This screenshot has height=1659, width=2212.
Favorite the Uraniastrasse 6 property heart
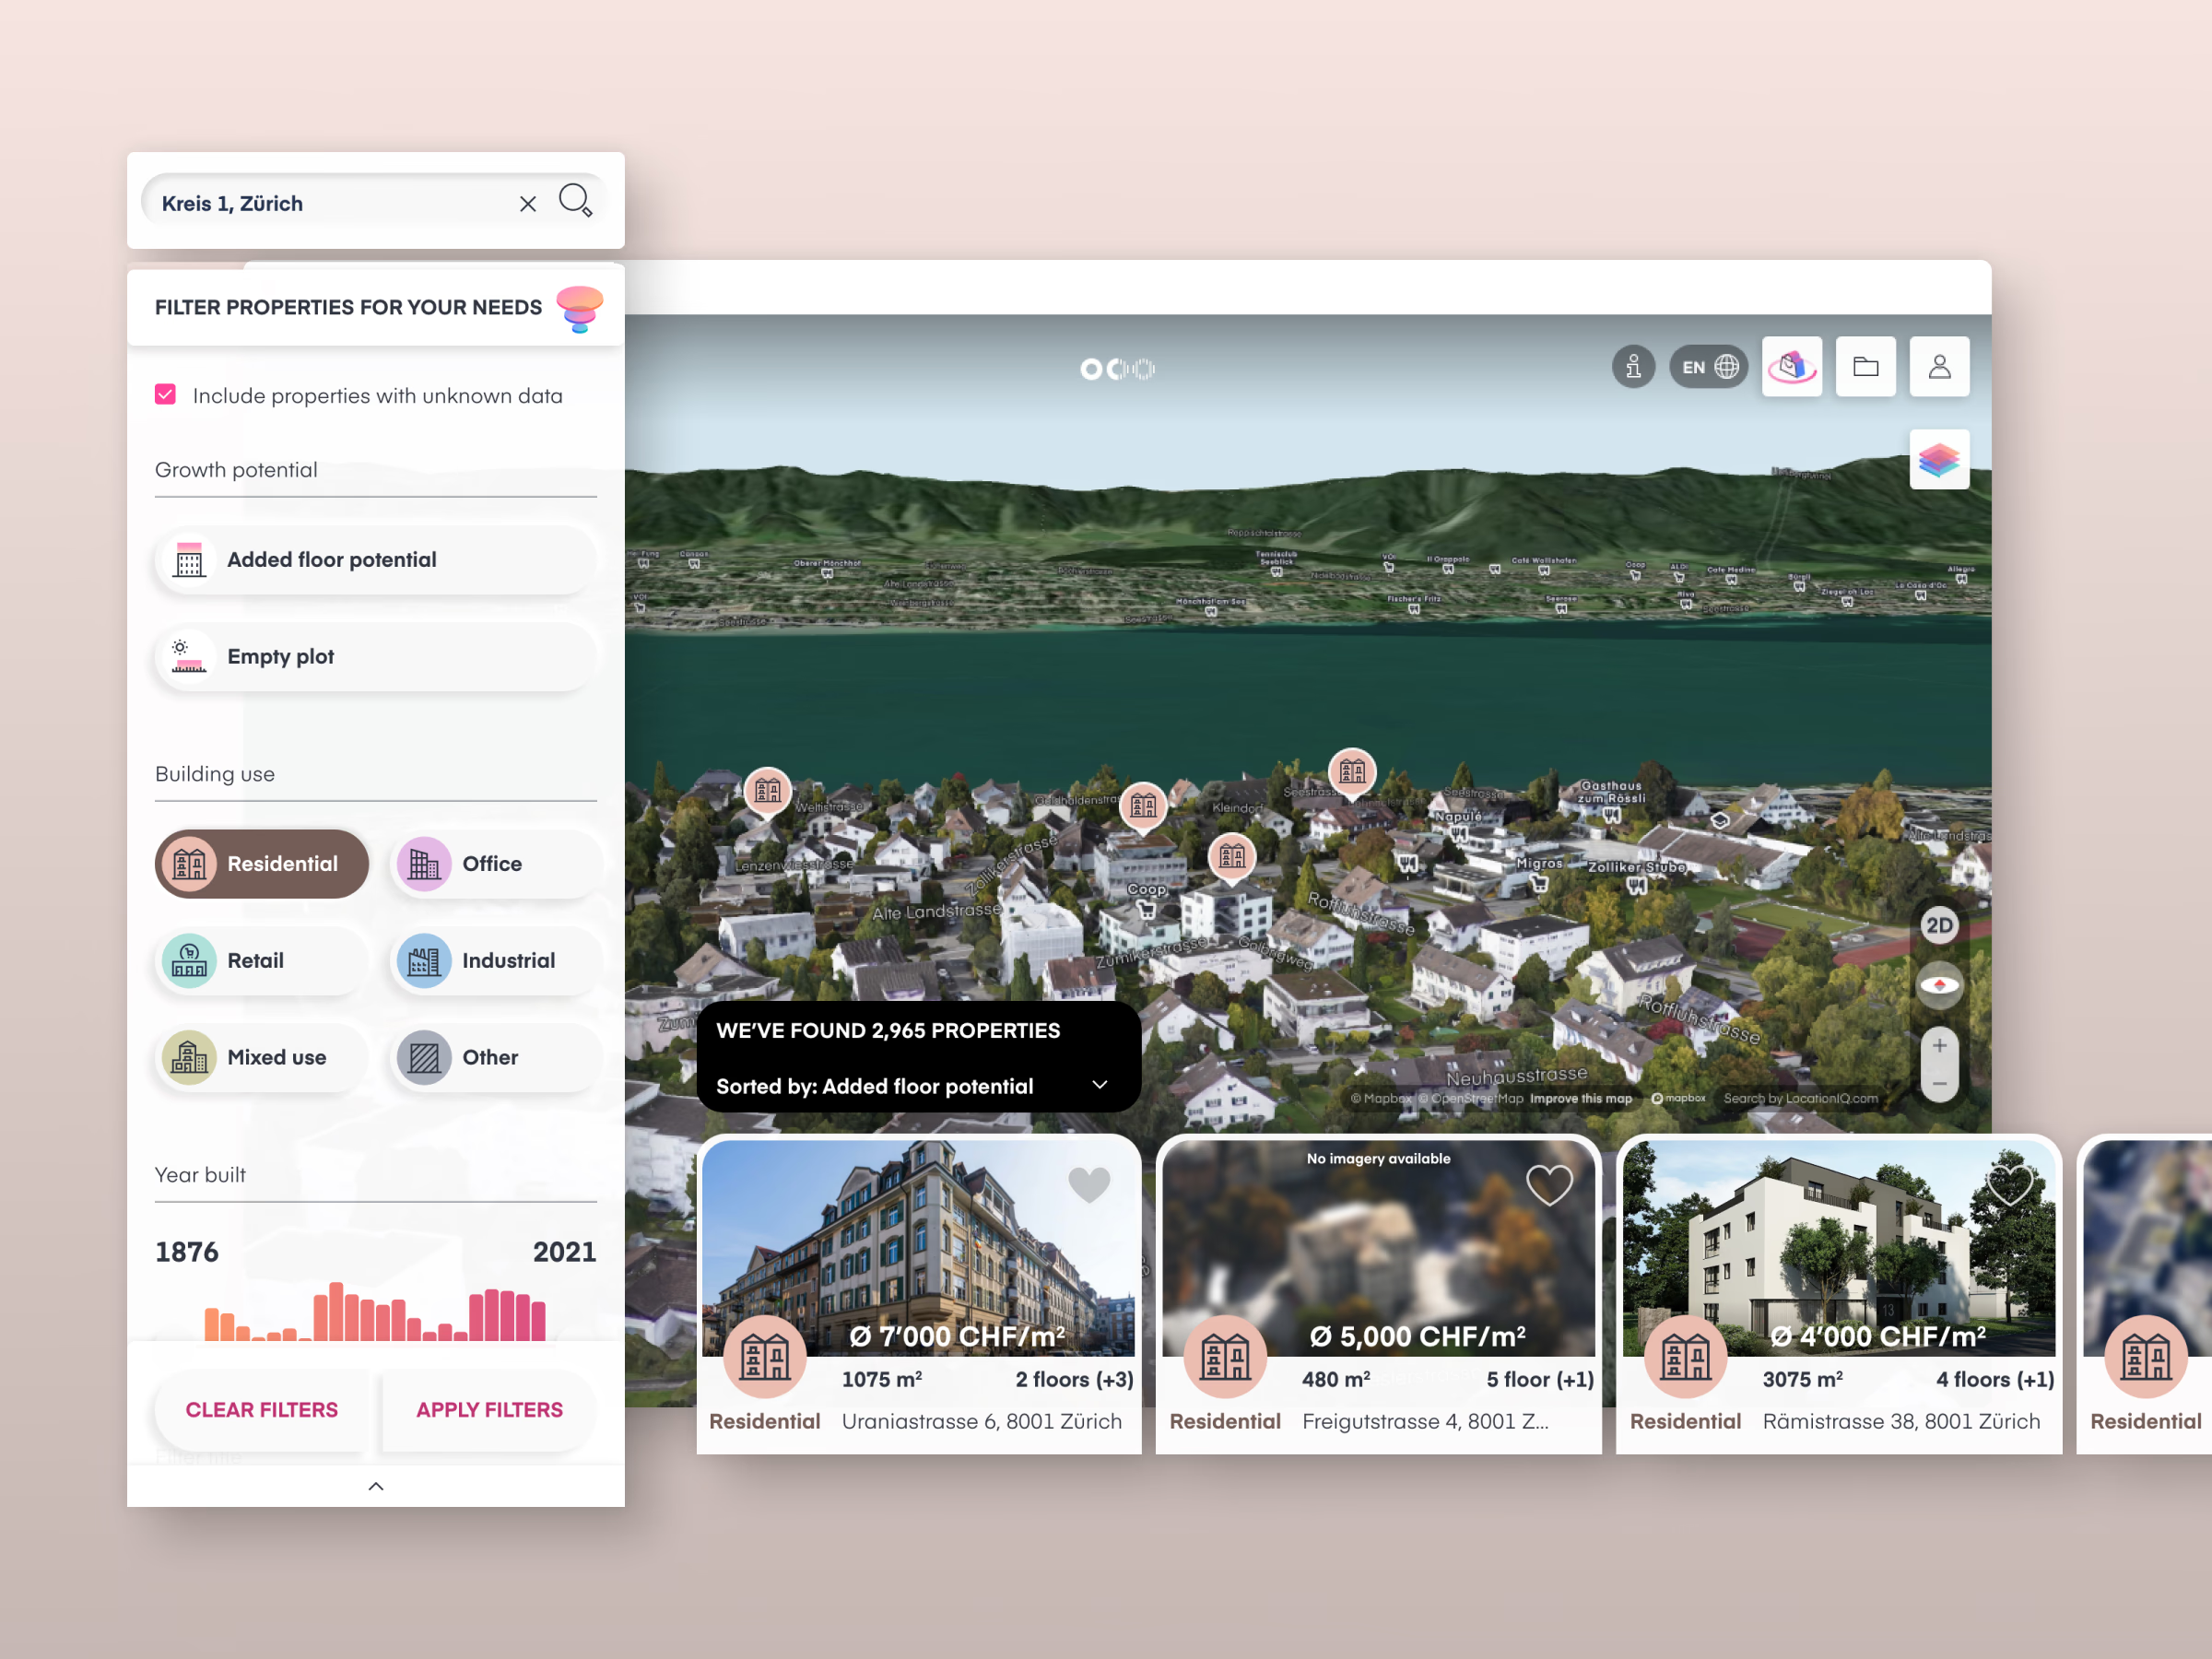1089,1185
